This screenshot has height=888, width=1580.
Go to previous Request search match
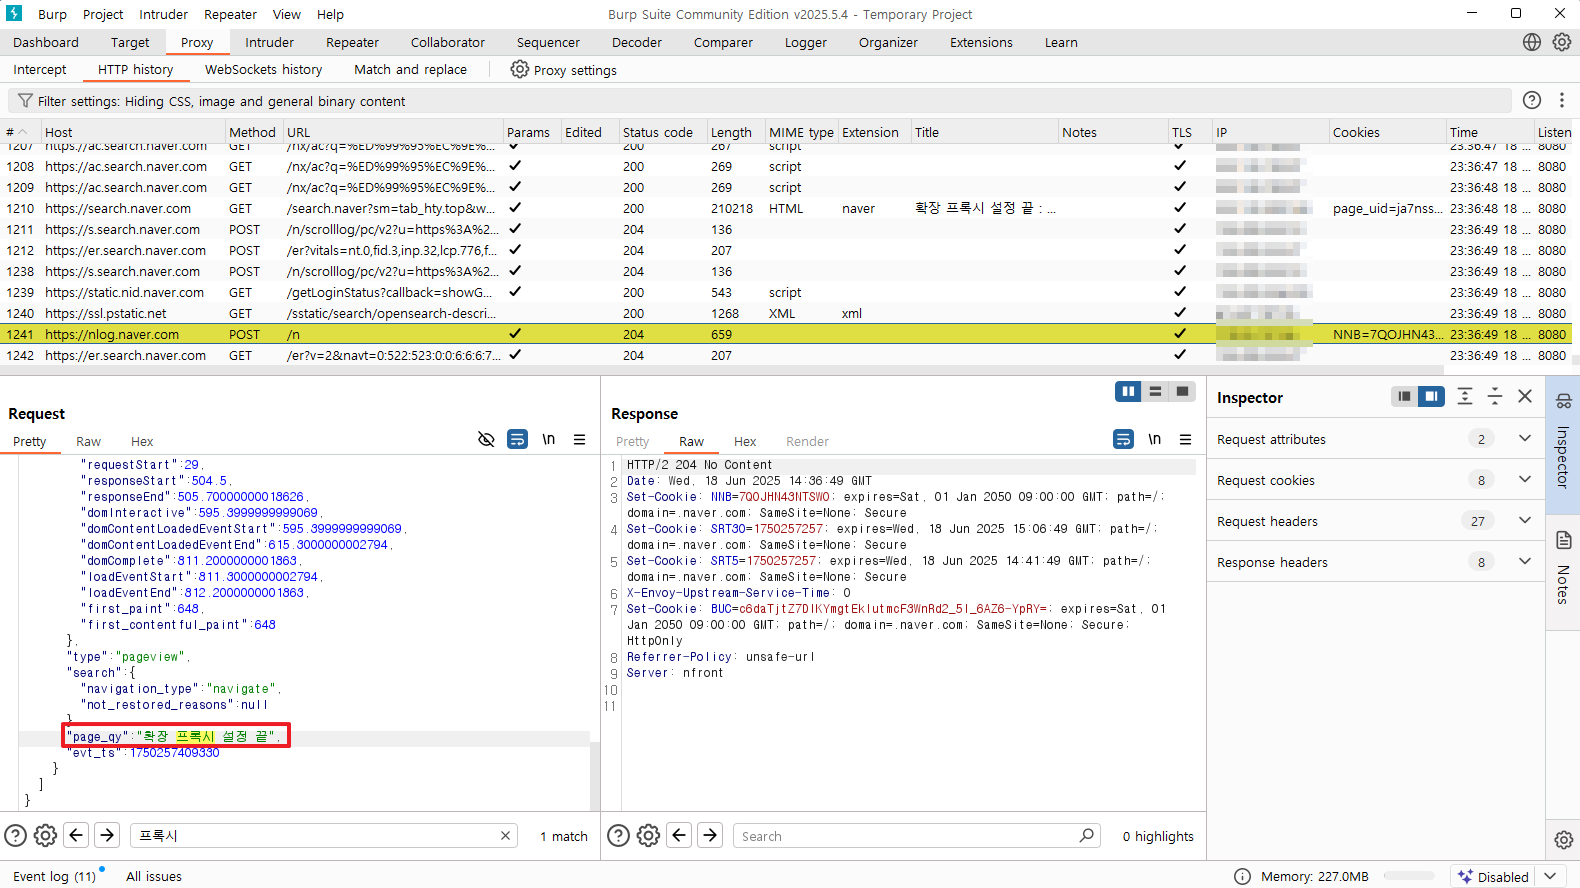(x=76, y=835)
